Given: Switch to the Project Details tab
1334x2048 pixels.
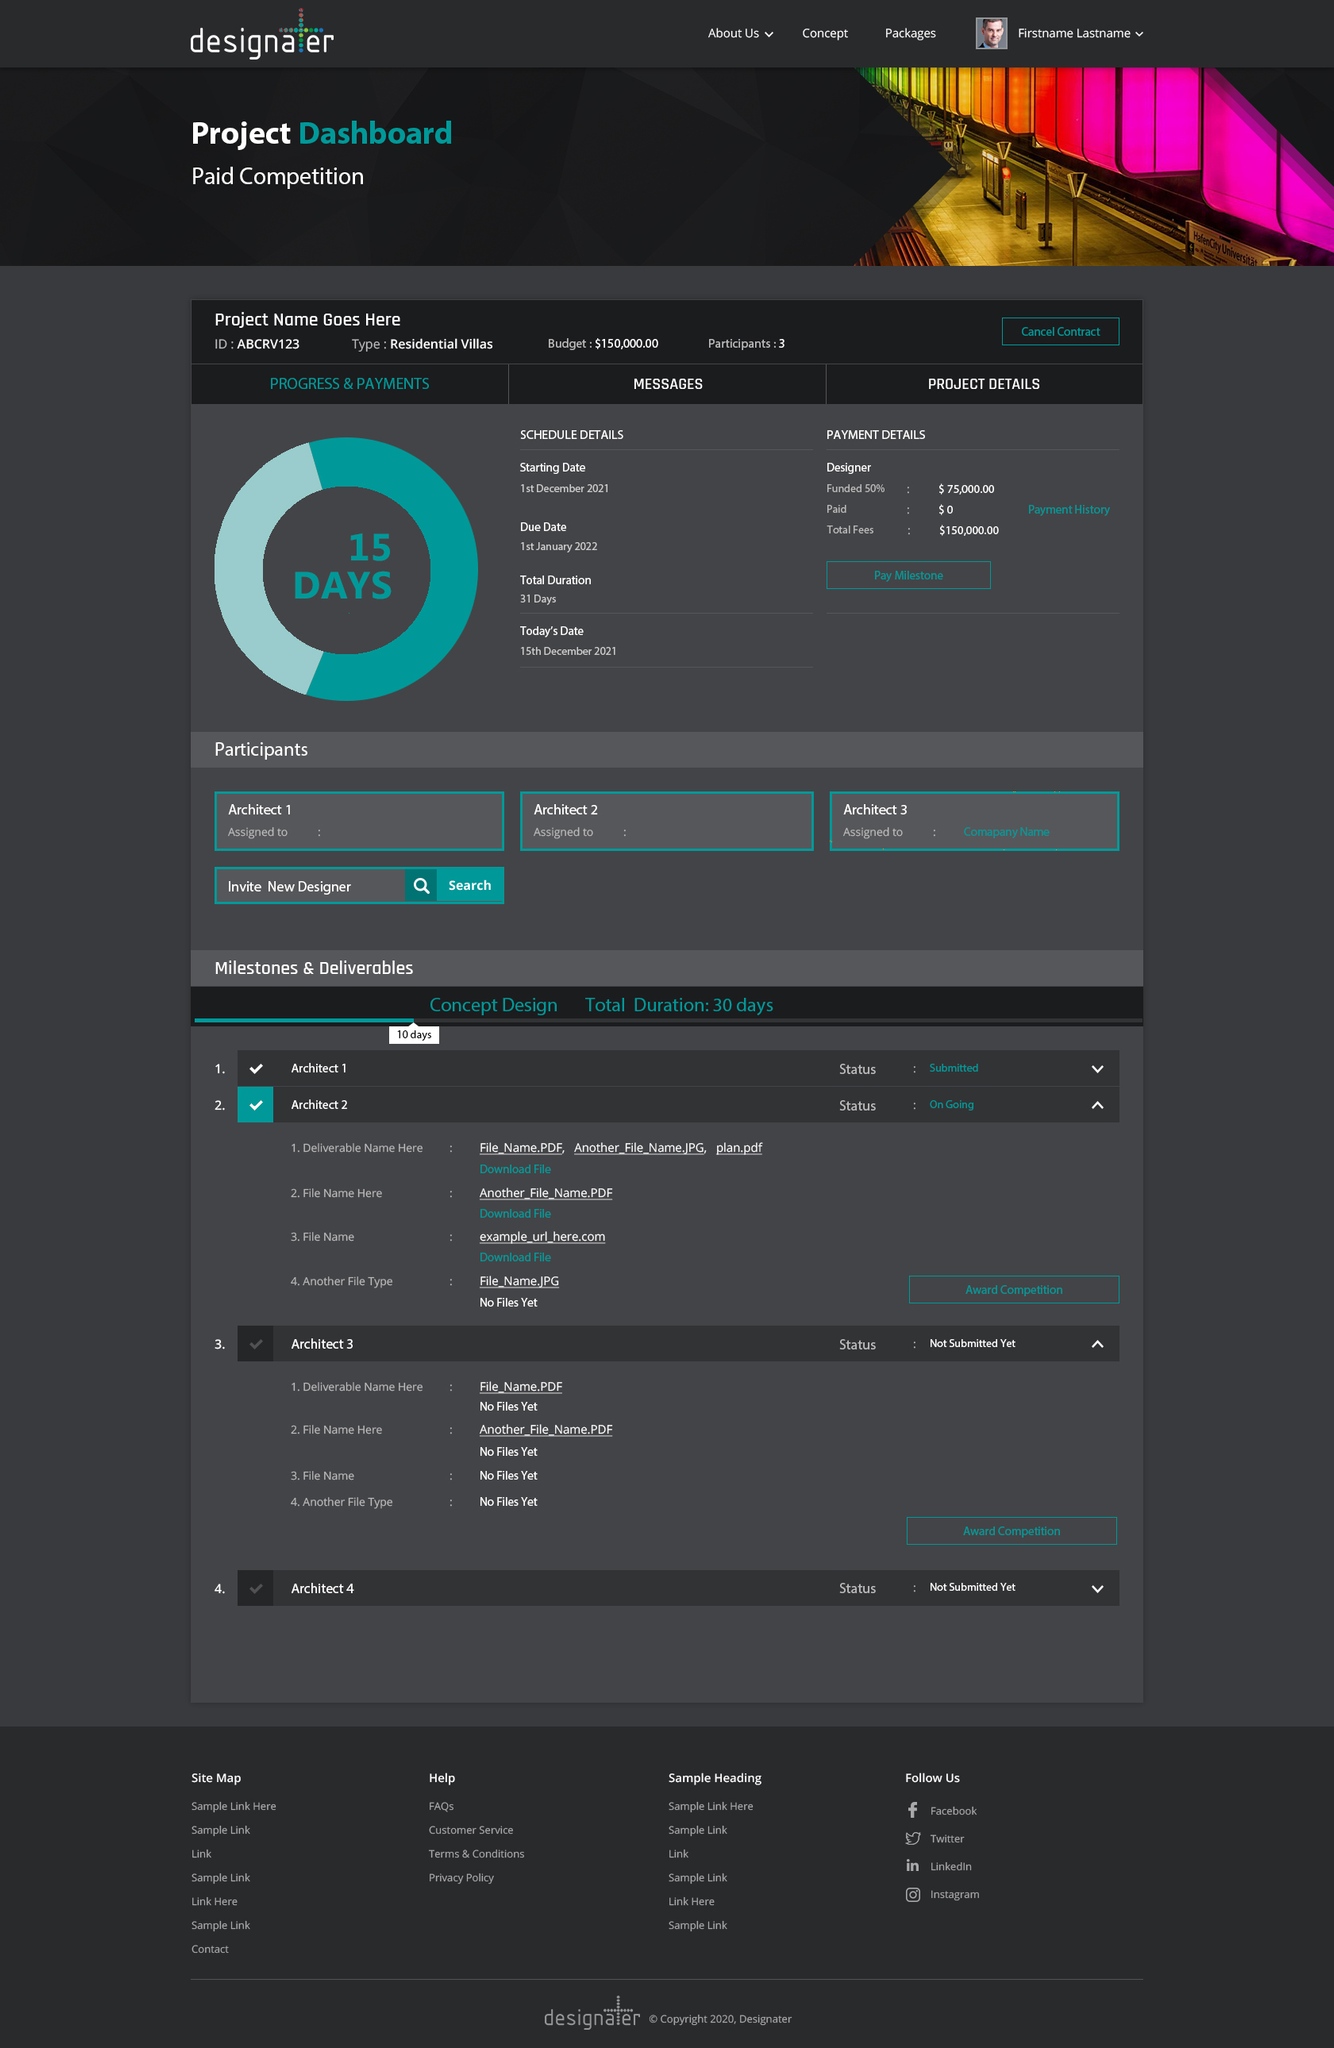Looking at the screenshot, I should [984, 384].
